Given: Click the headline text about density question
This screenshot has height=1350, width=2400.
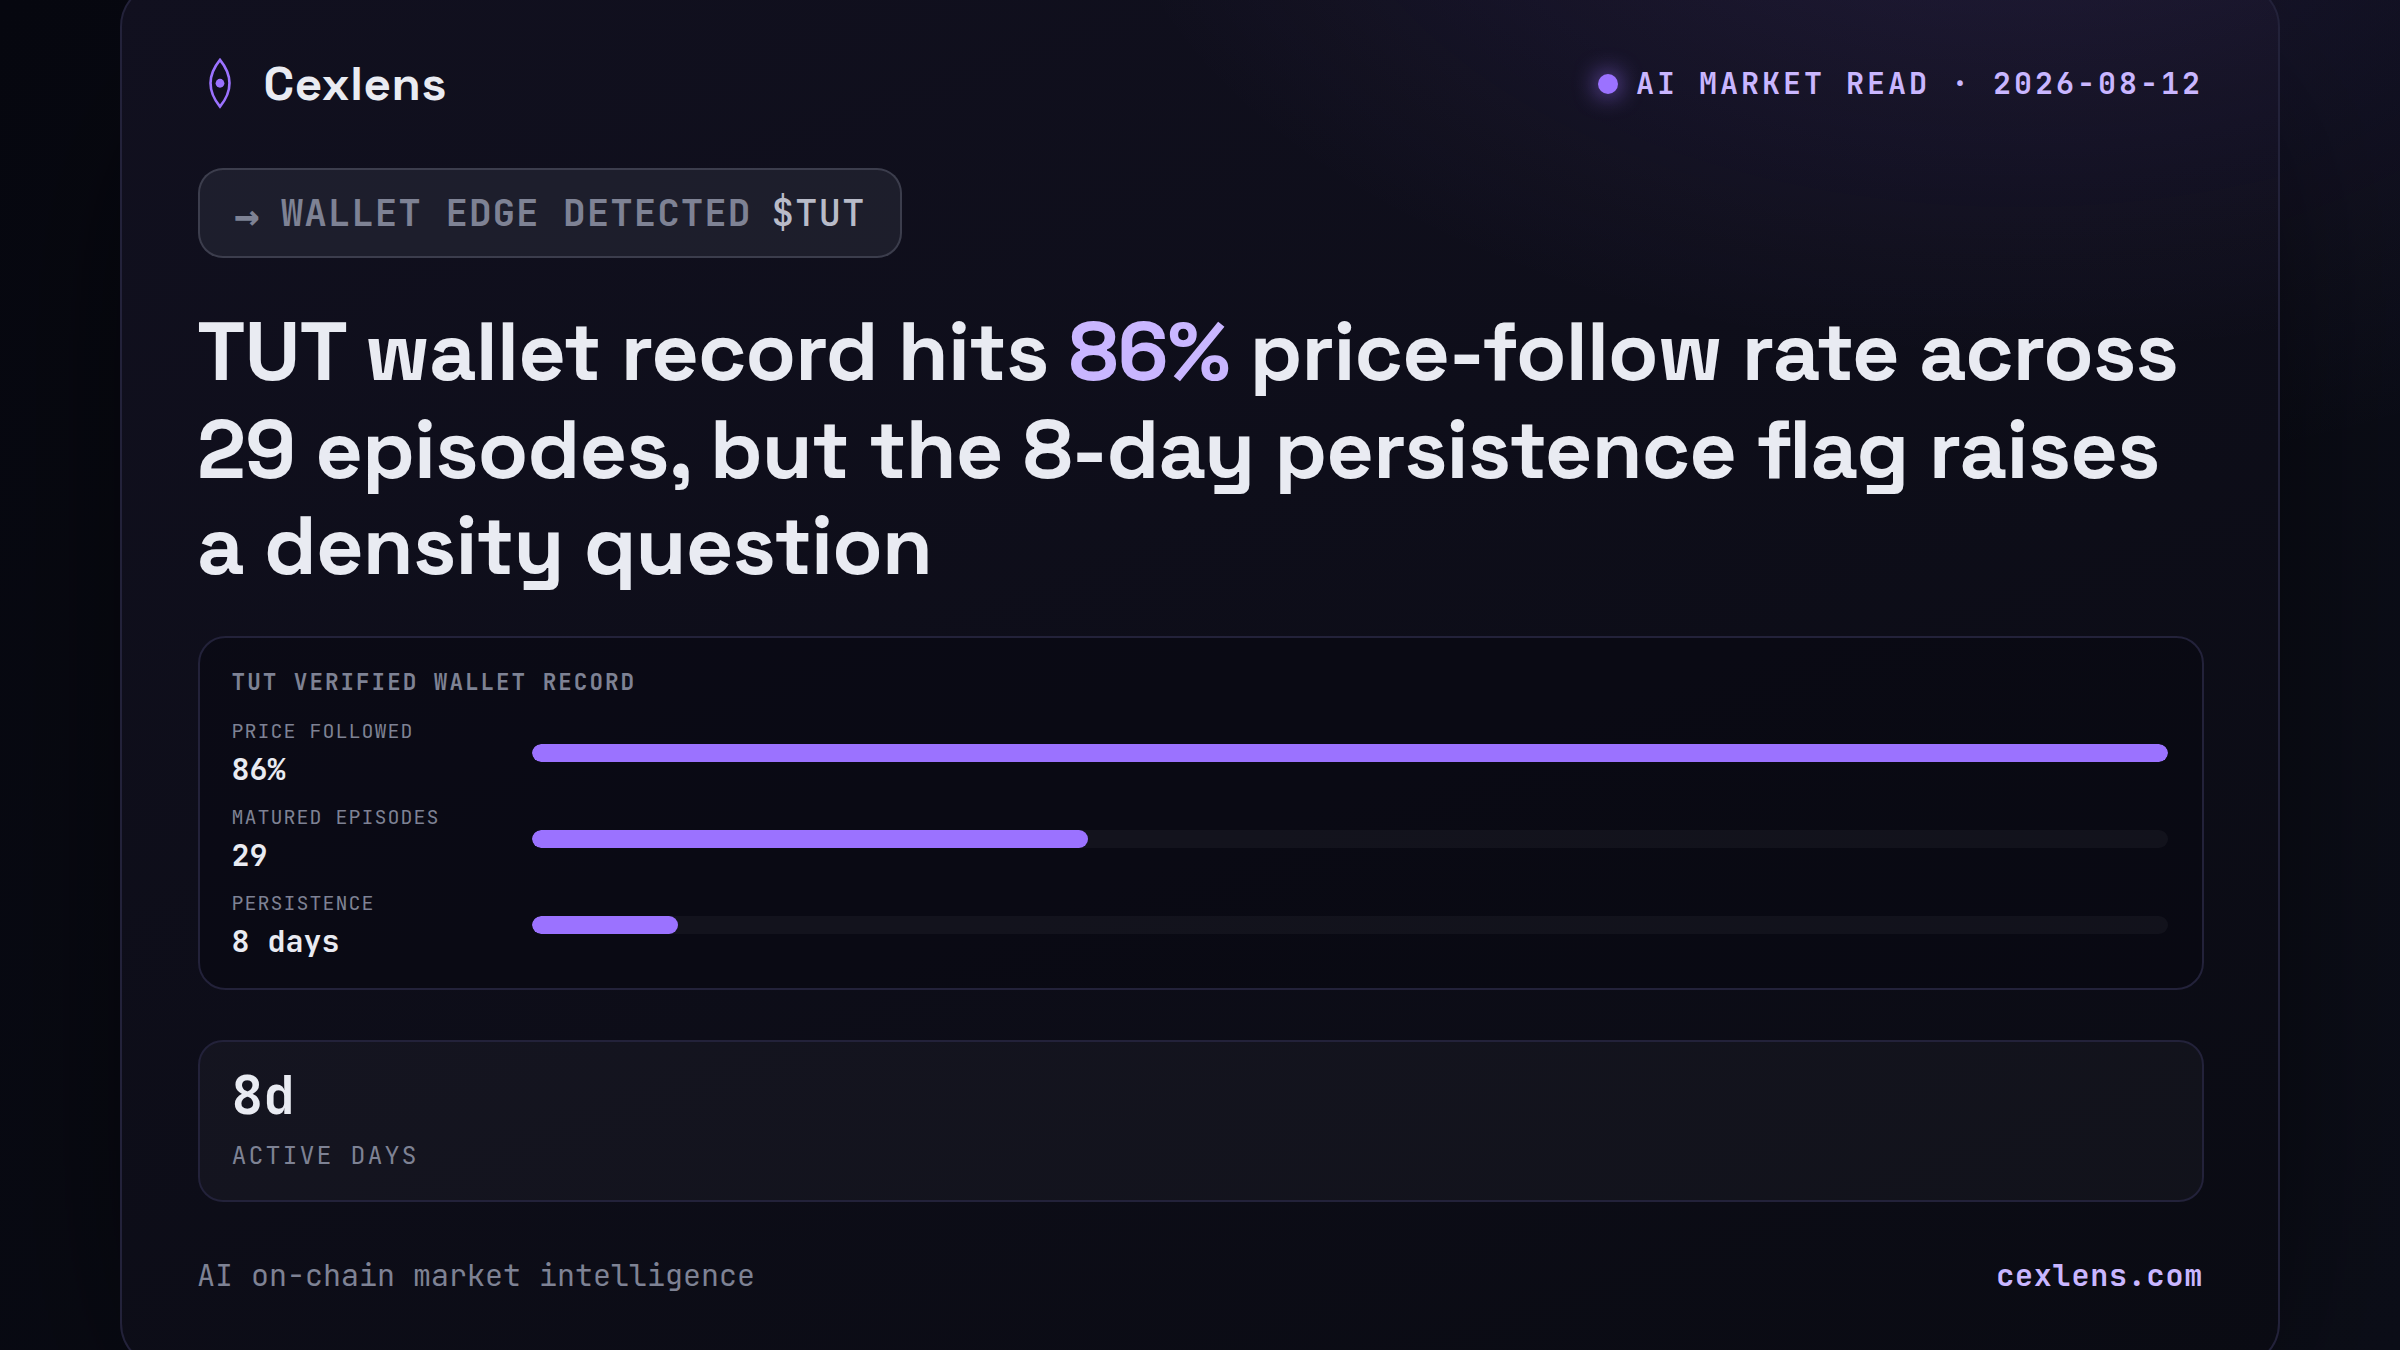Looking at the screenshot, I should [1188, 450].
